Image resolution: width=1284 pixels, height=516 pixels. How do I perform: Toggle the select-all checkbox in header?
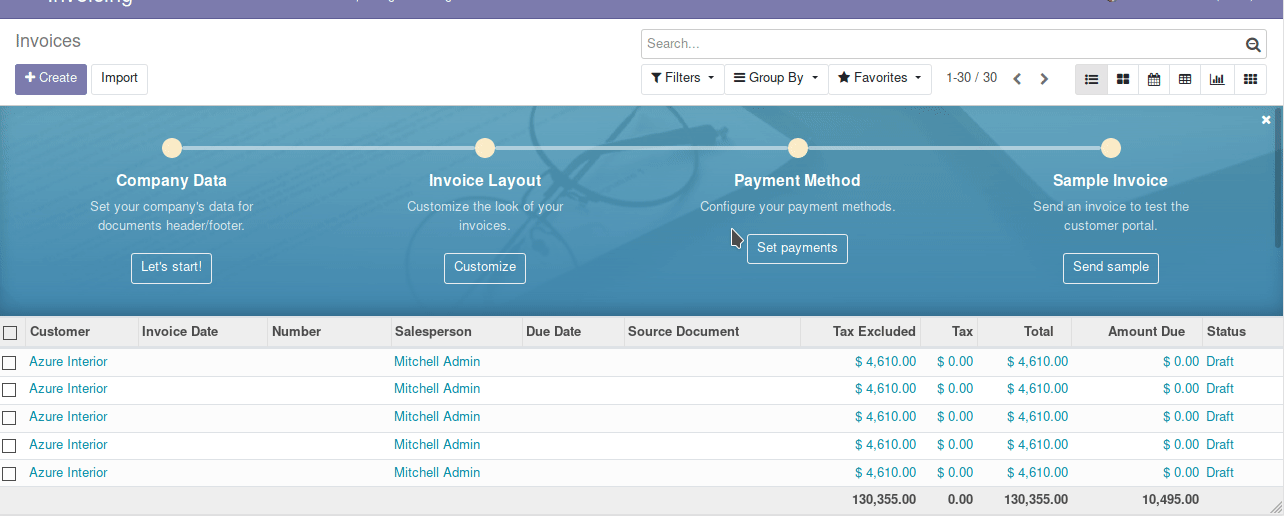coord(10,332)
